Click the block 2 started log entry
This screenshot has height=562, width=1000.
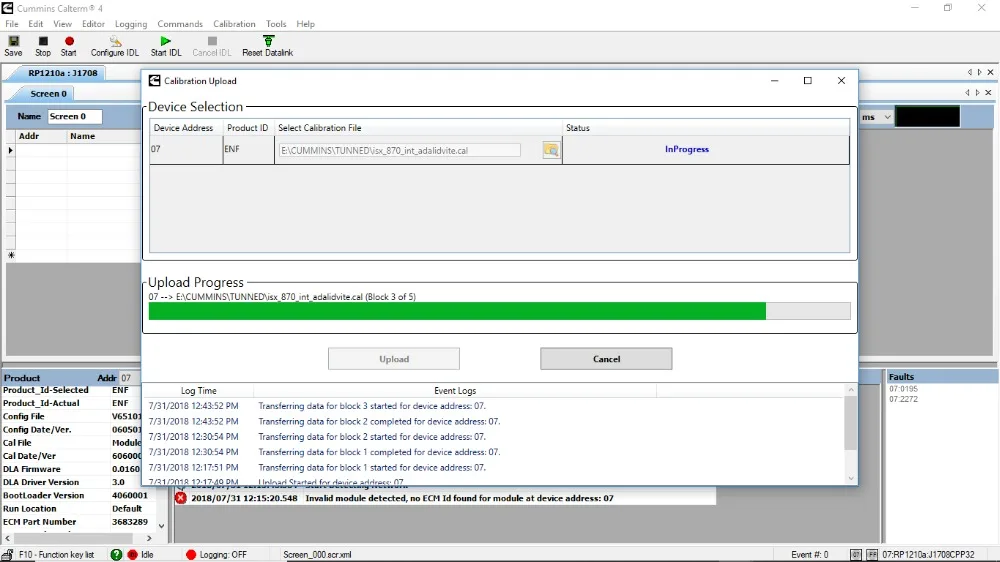point(372,436)
